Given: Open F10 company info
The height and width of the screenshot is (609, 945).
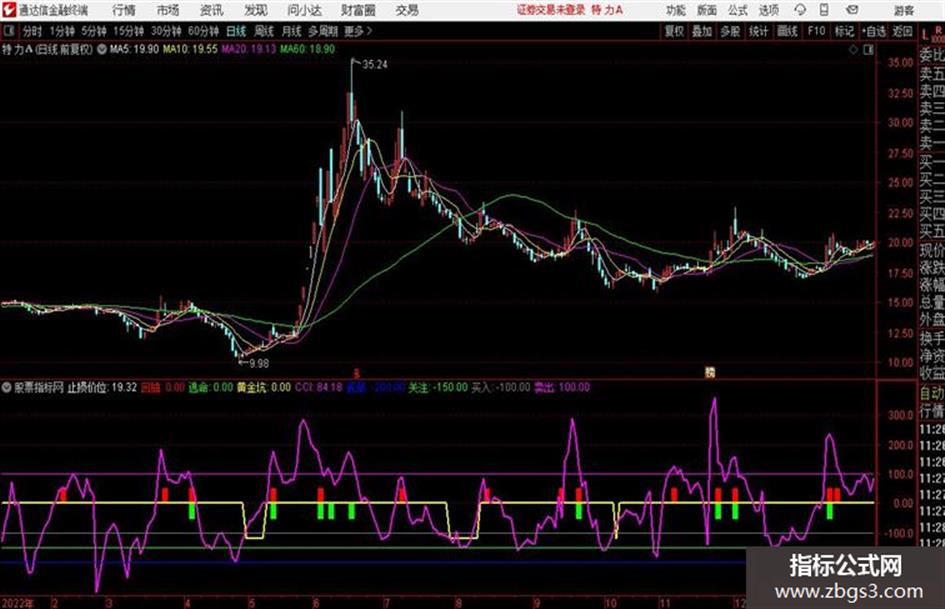Looking at the screenshot, I should 817,31.
